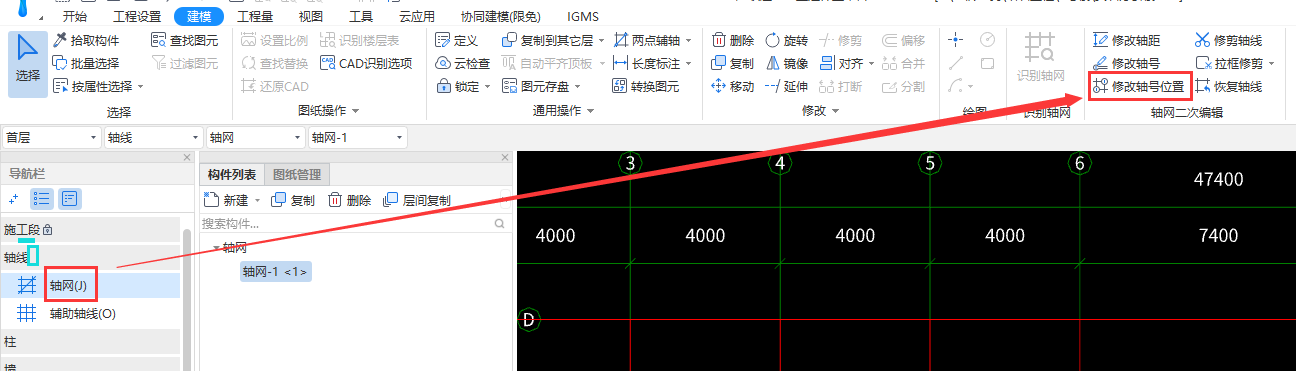Expand 新建 dropdown in component list
The image size is (1296, 371).
[257, 200]
